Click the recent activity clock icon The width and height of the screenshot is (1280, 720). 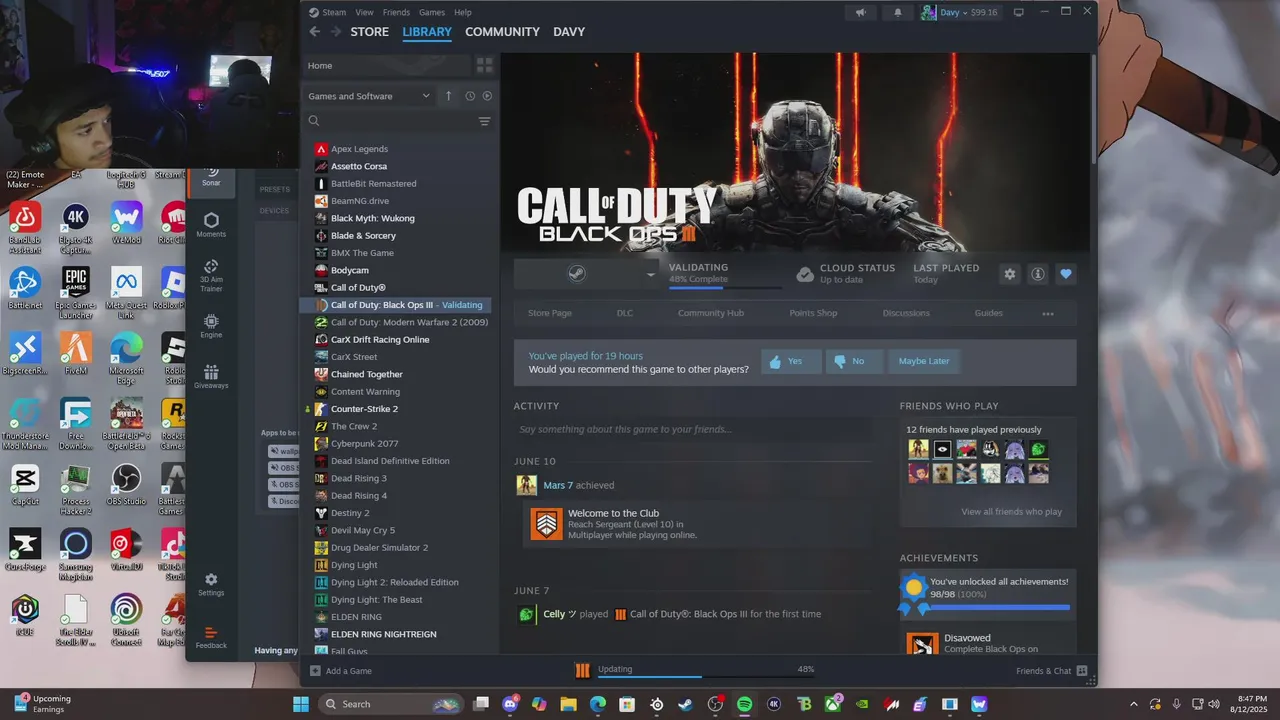tap(470, 96)
